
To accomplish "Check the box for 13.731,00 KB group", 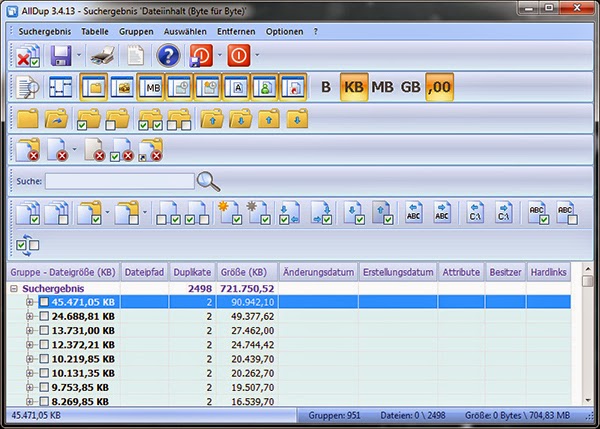I will [44, 330].
